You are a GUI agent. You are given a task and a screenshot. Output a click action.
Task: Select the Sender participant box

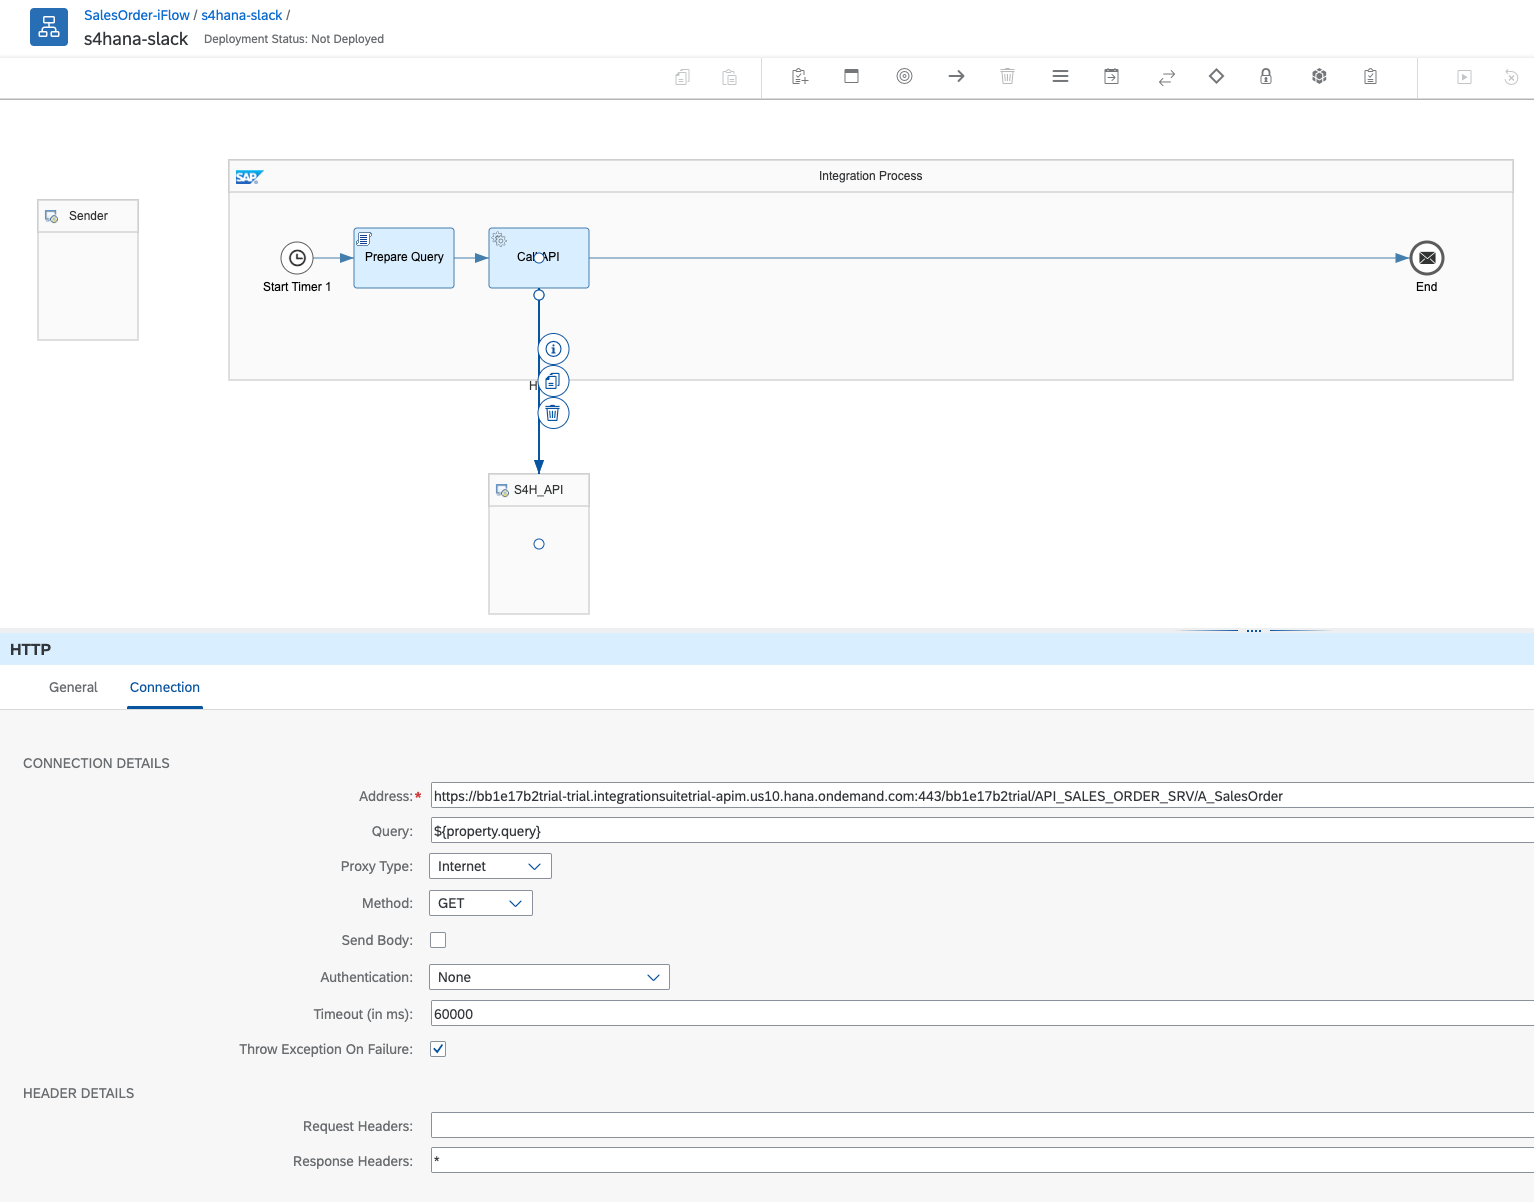tap(88, 270)
